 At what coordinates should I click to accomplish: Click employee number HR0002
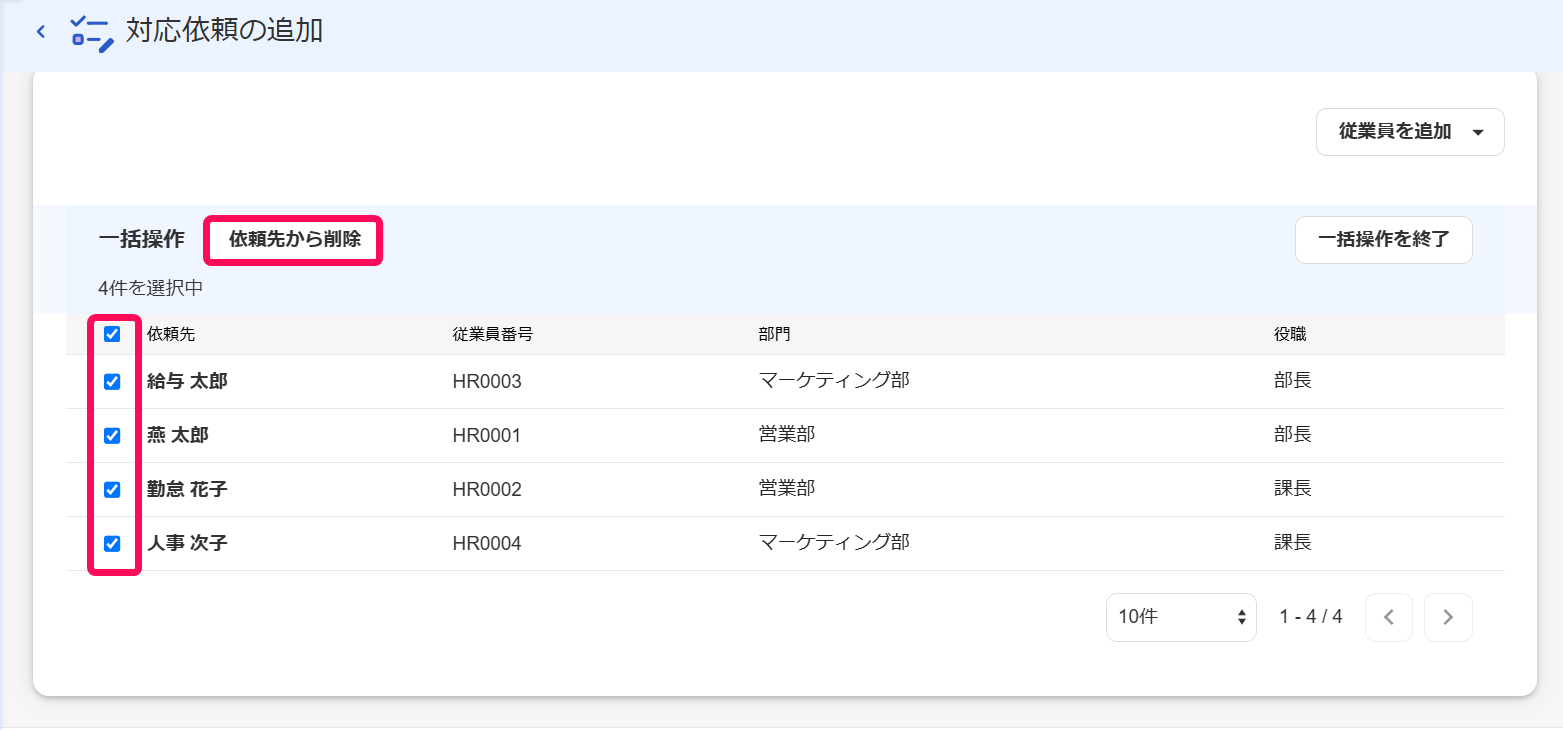point(487,490)
